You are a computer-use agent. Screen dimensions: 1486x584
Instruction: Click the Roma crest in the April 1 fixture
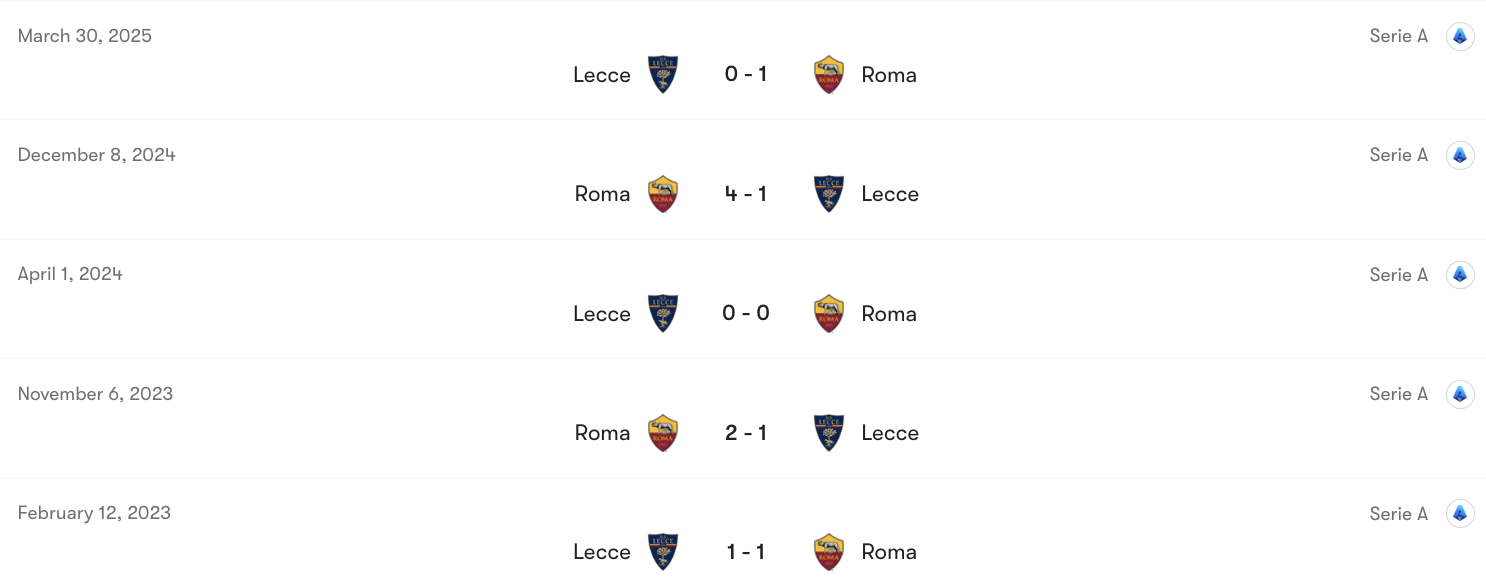[829, 313]
